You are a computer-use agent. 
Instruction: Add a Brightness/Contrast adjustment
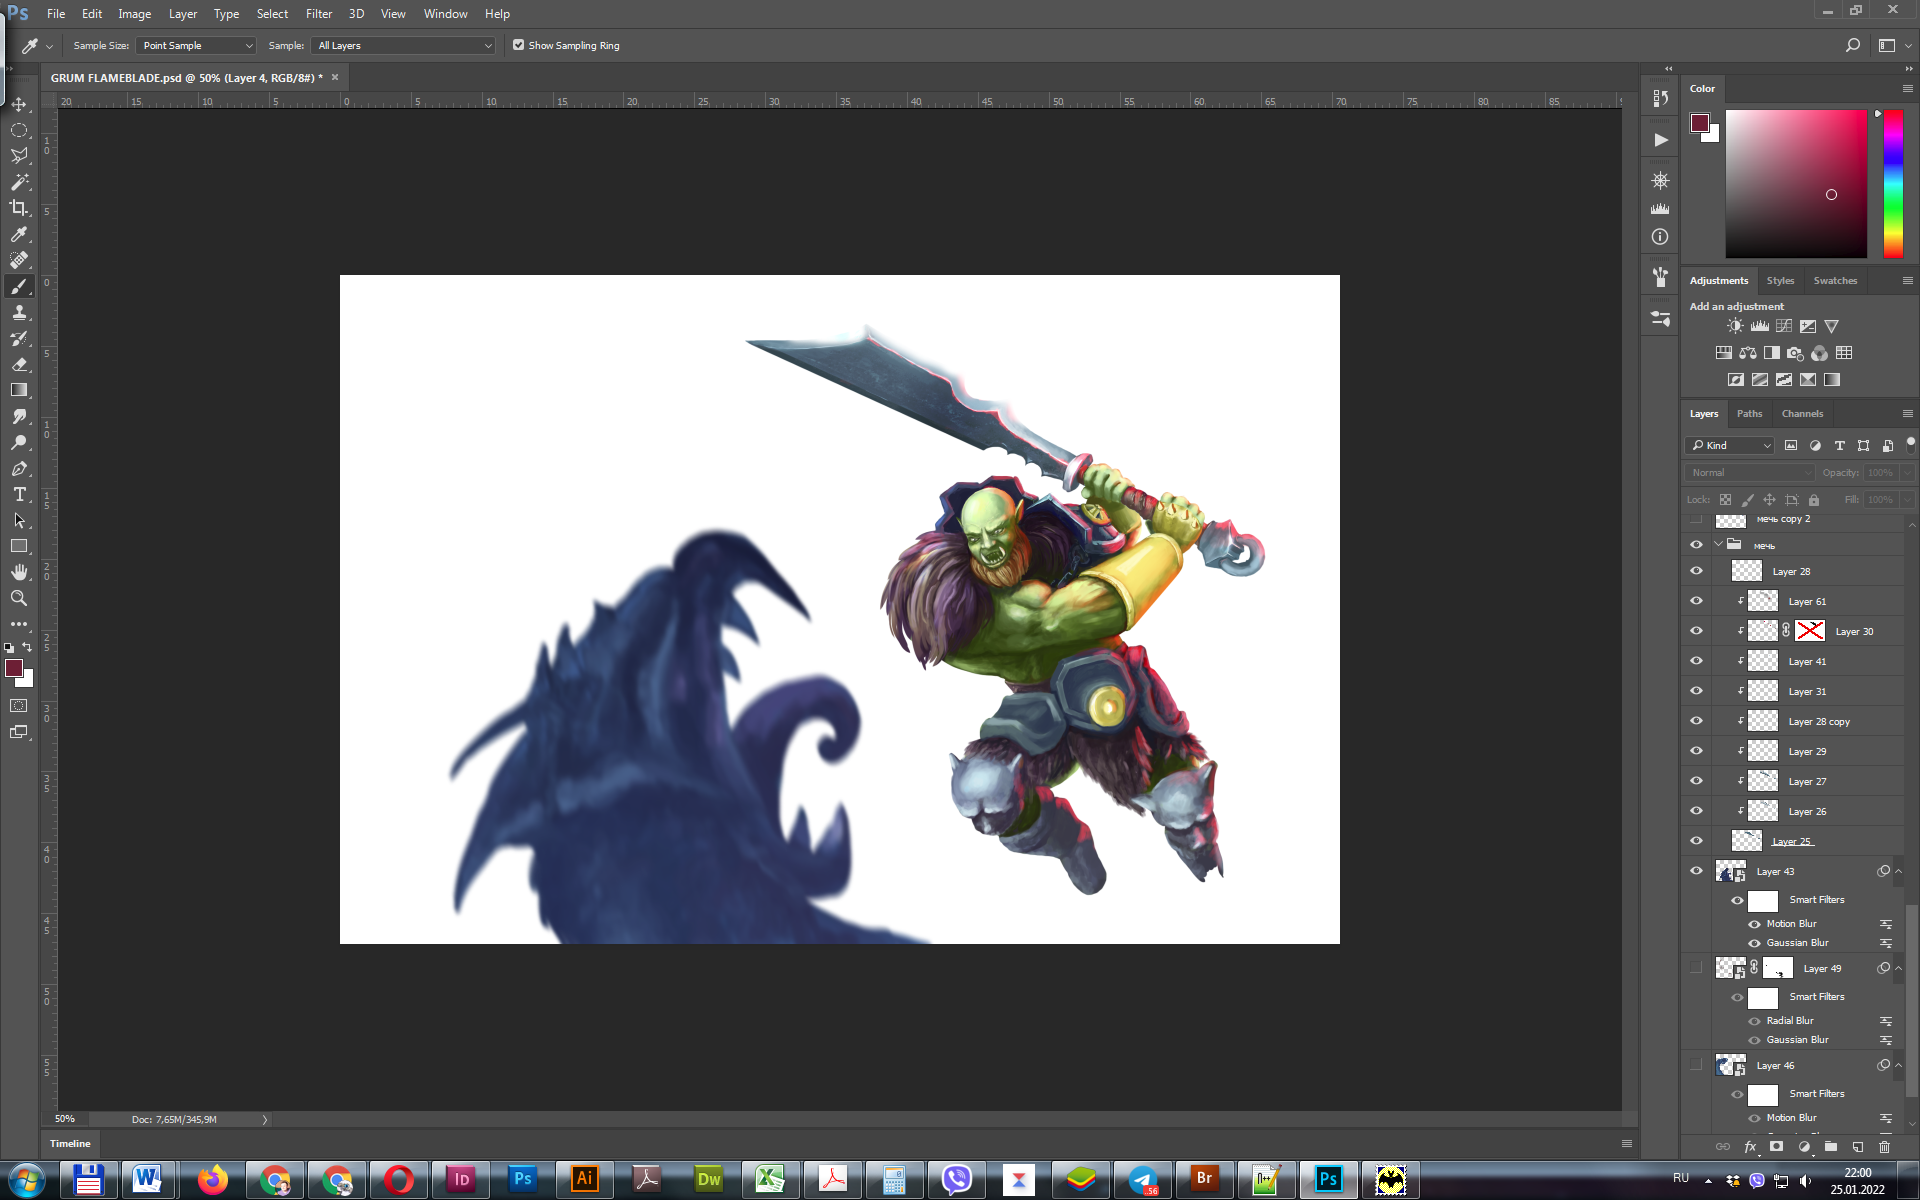[x=1735, y=326]
